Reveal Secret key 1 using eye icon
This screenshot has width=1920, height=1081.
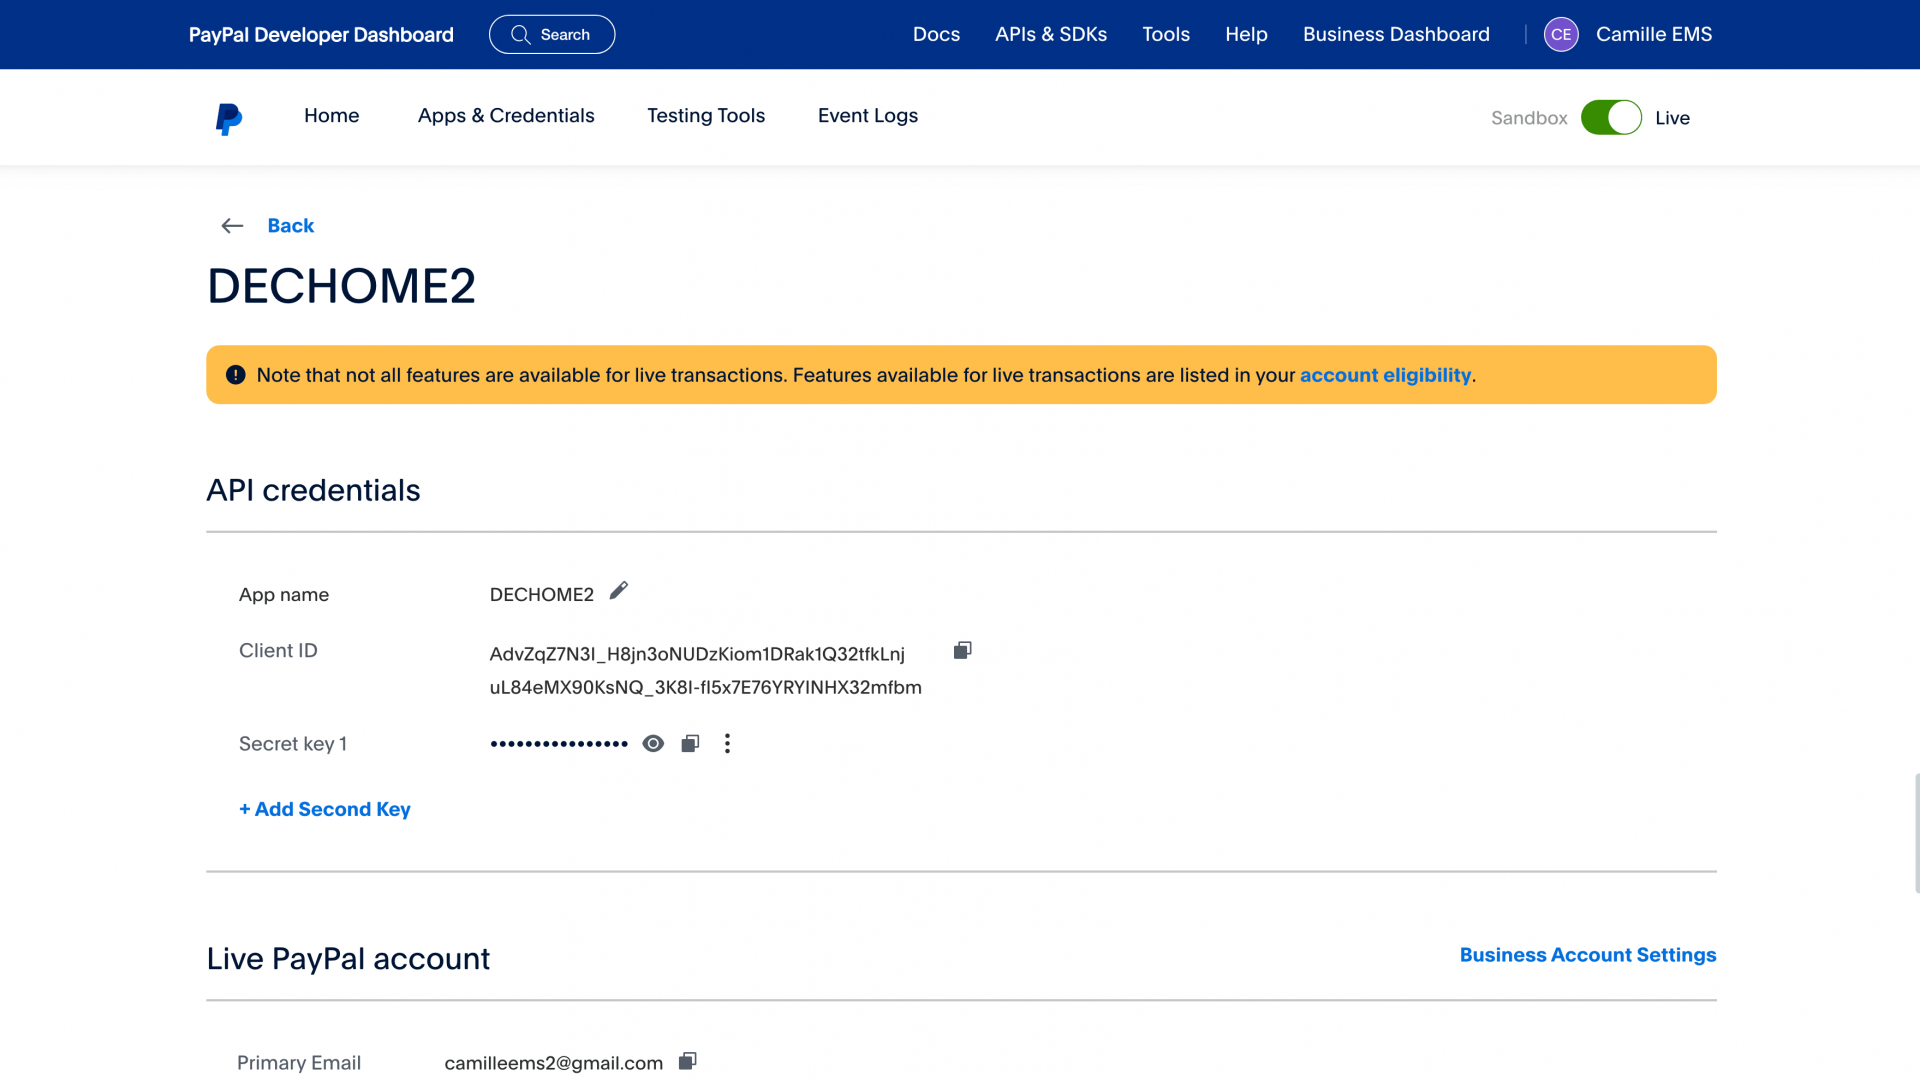[653, 743]
